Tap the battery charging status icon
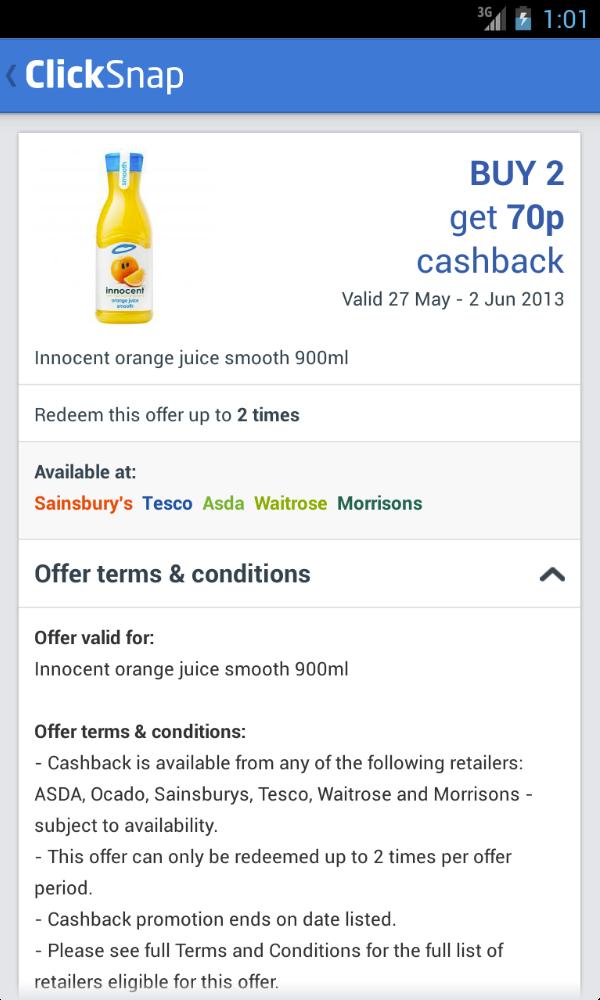 click(522, 19)
